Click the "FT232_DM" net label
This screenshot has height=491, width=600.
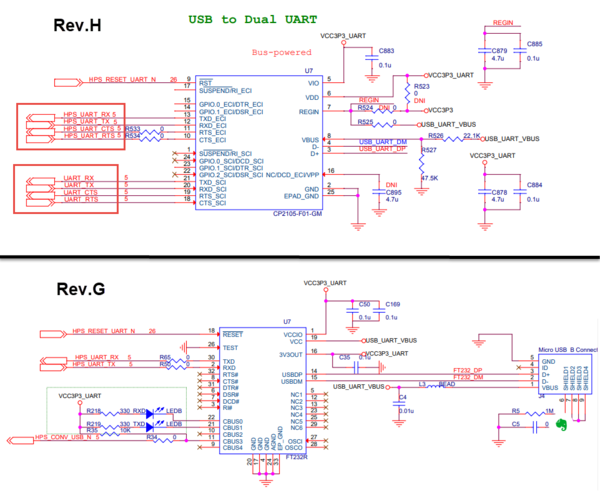pyautogui.click(x=468, y=377)
